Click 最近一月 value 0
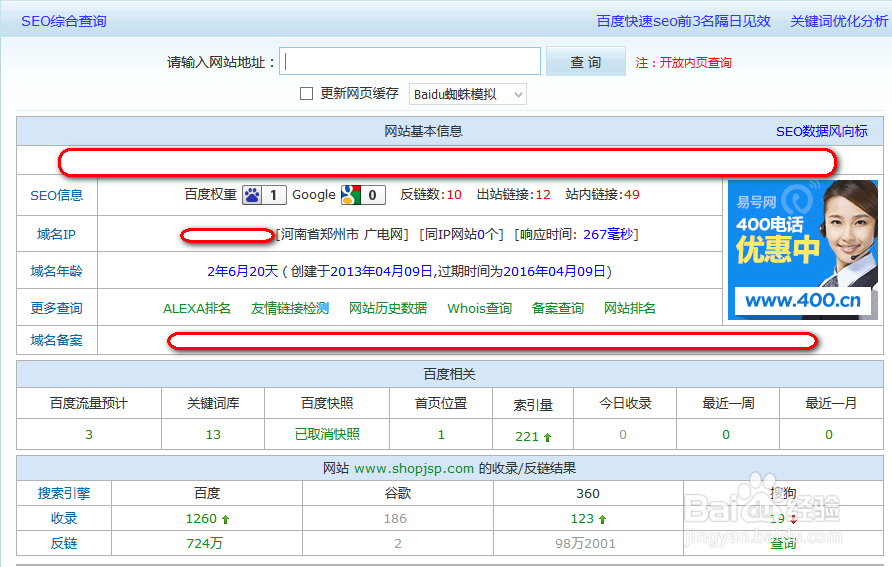This screenshot has height=567, width=892. [829, 434]
